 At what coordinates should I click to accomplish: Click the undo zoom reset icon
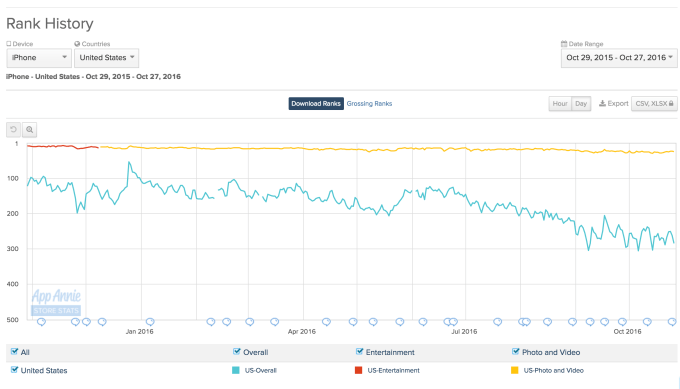(13, 129)
